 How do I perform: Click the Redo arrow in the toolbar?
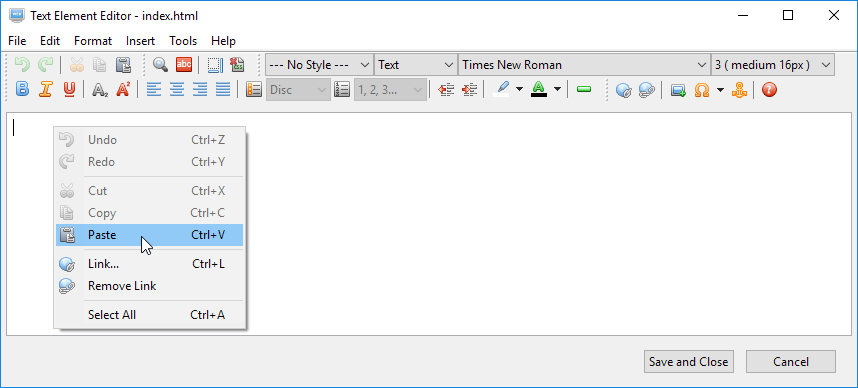click(x=45, y=65)
